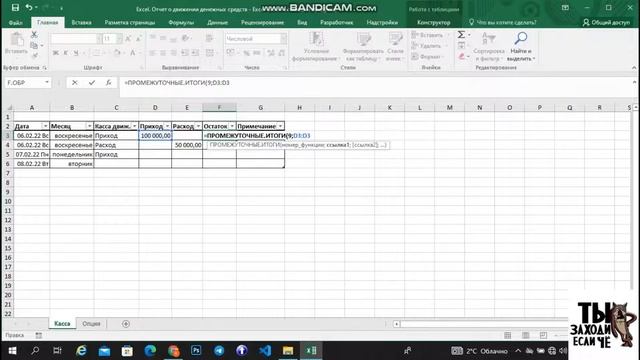Click the Sort and Filter icon

489,39
